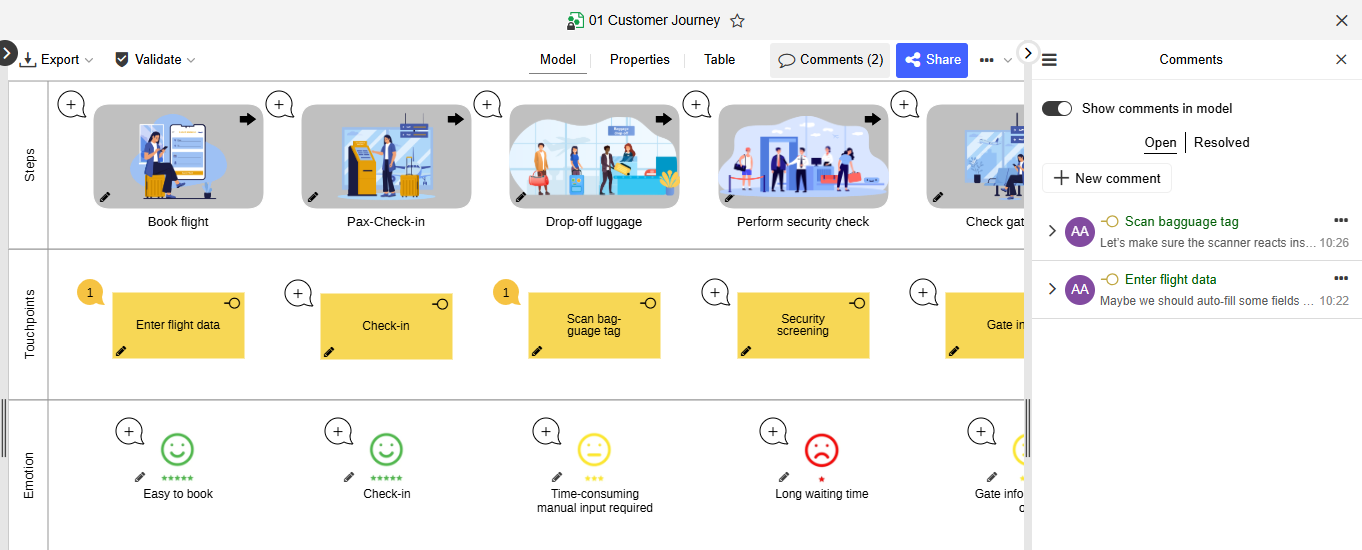The width and height of the screenshot is (1362, 550).
Task: Click the happy smiley above Easy to book
Action: coord(177,450)
